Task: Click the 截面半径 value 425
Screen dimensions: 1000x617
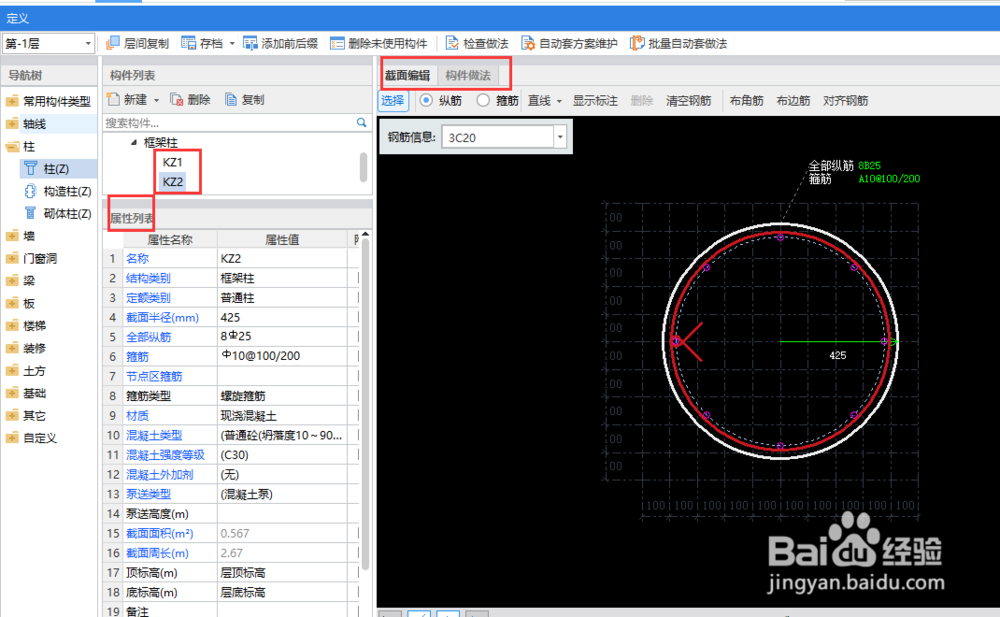Action: [283, 317]
